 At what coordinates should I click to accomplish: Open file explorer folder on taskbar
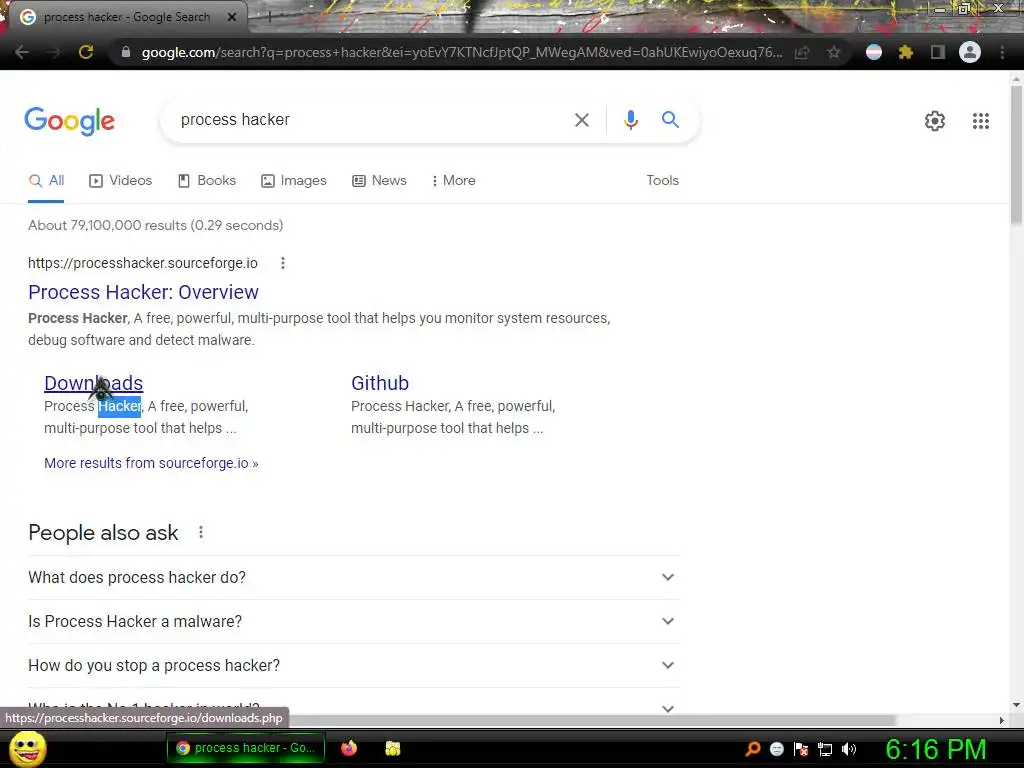click(x=392, y=748)
